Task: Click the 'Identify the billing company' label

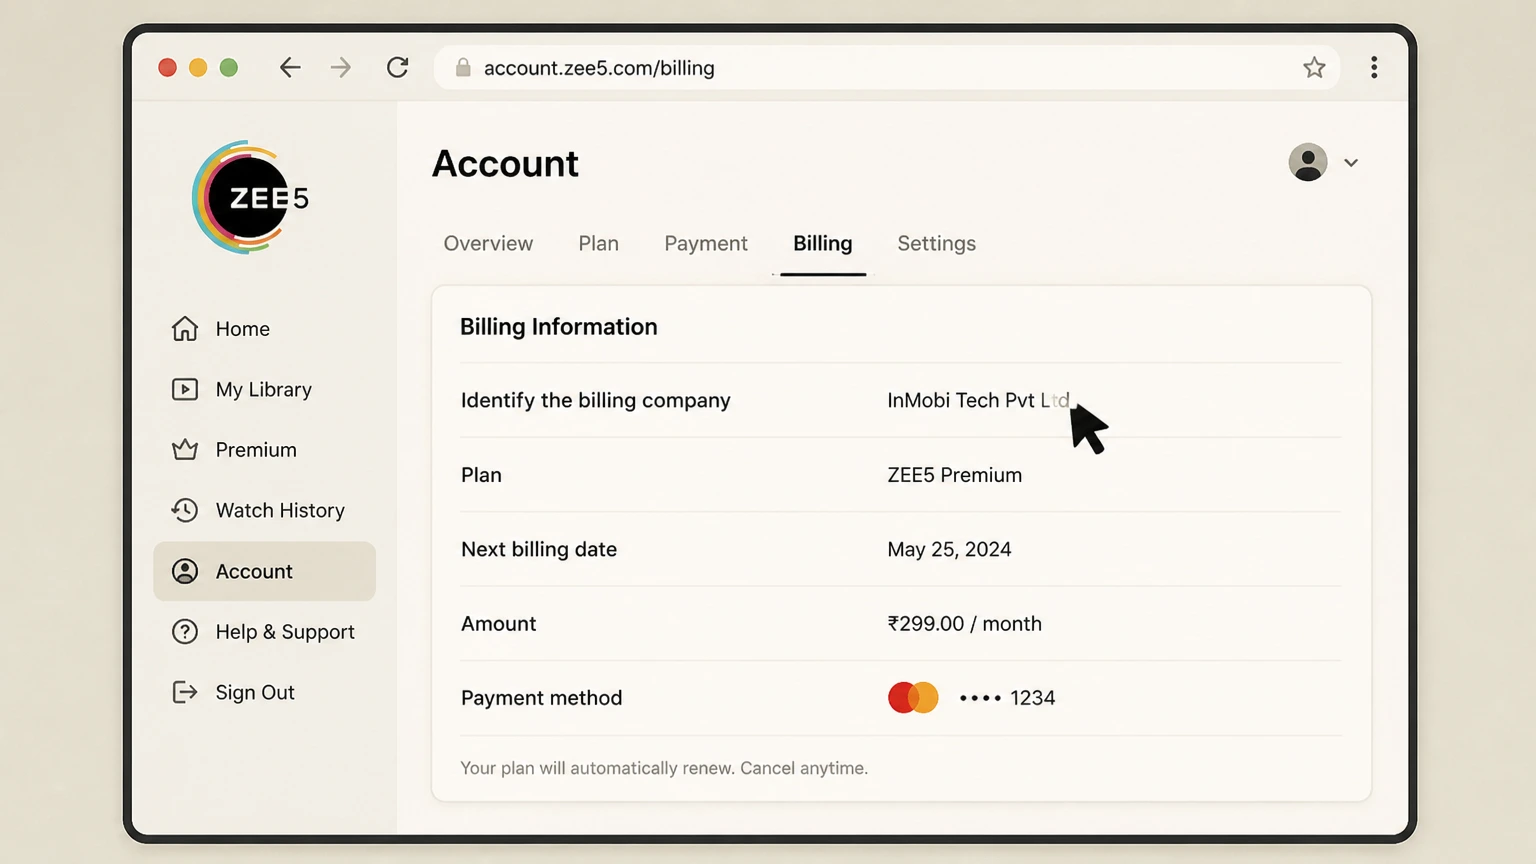Action: coord(596,400)
